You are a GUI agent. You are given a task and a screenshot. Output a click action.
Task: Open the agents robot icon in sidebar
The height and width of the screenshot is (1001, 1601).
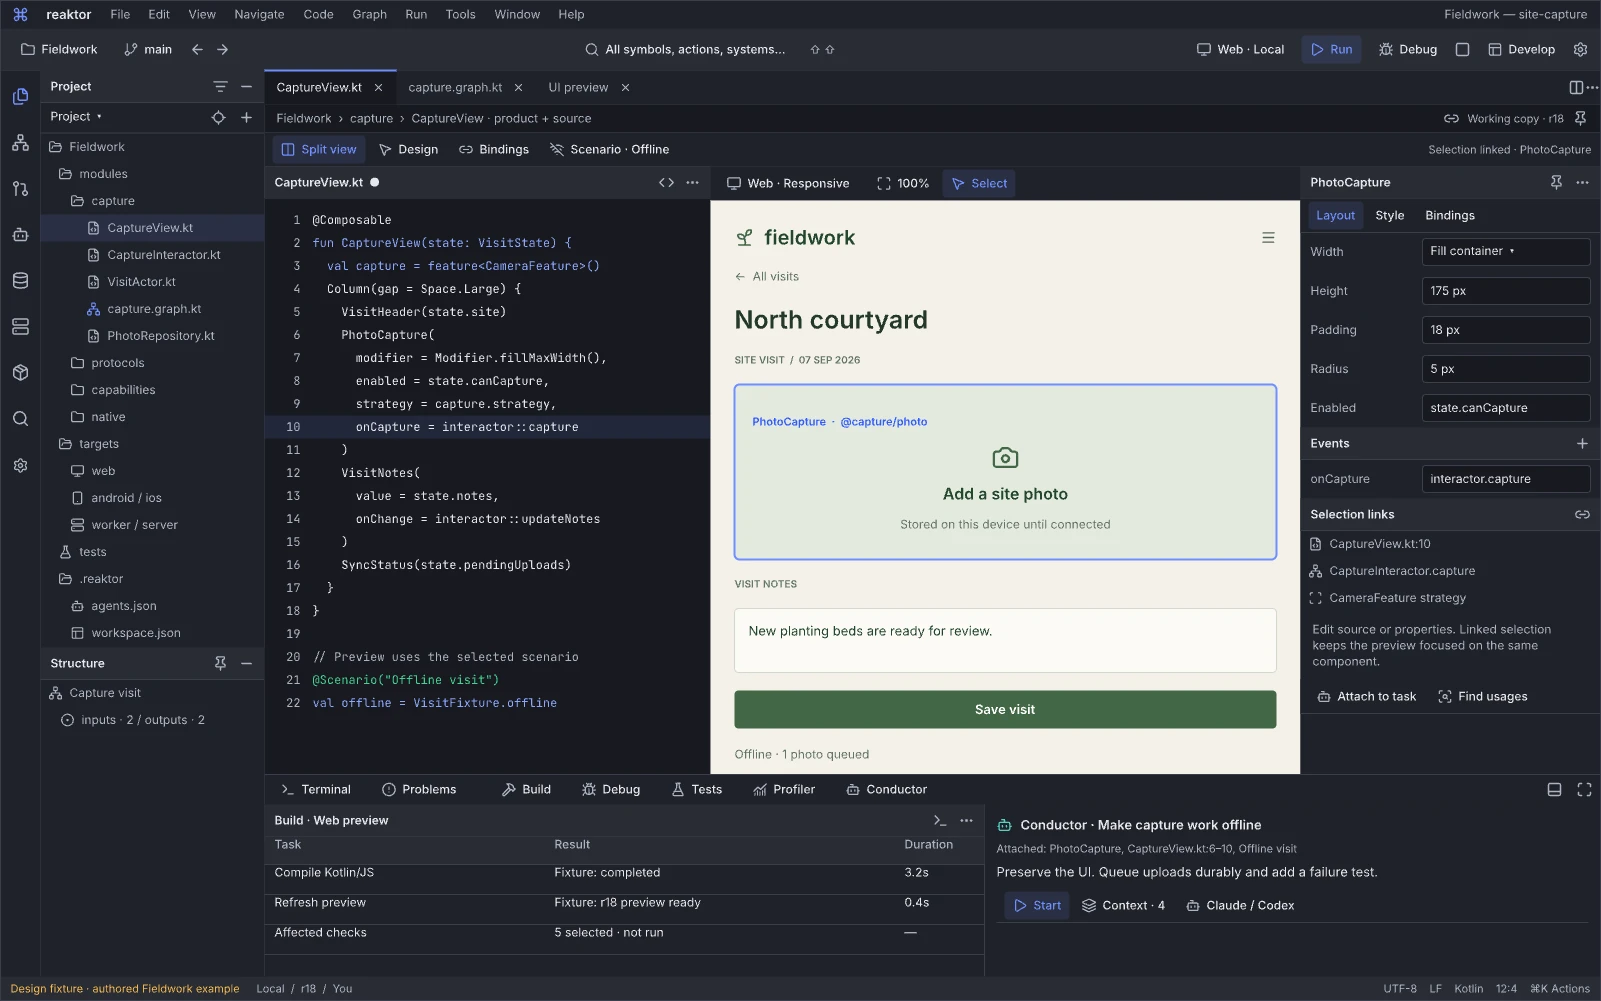[x=20, y=235]
